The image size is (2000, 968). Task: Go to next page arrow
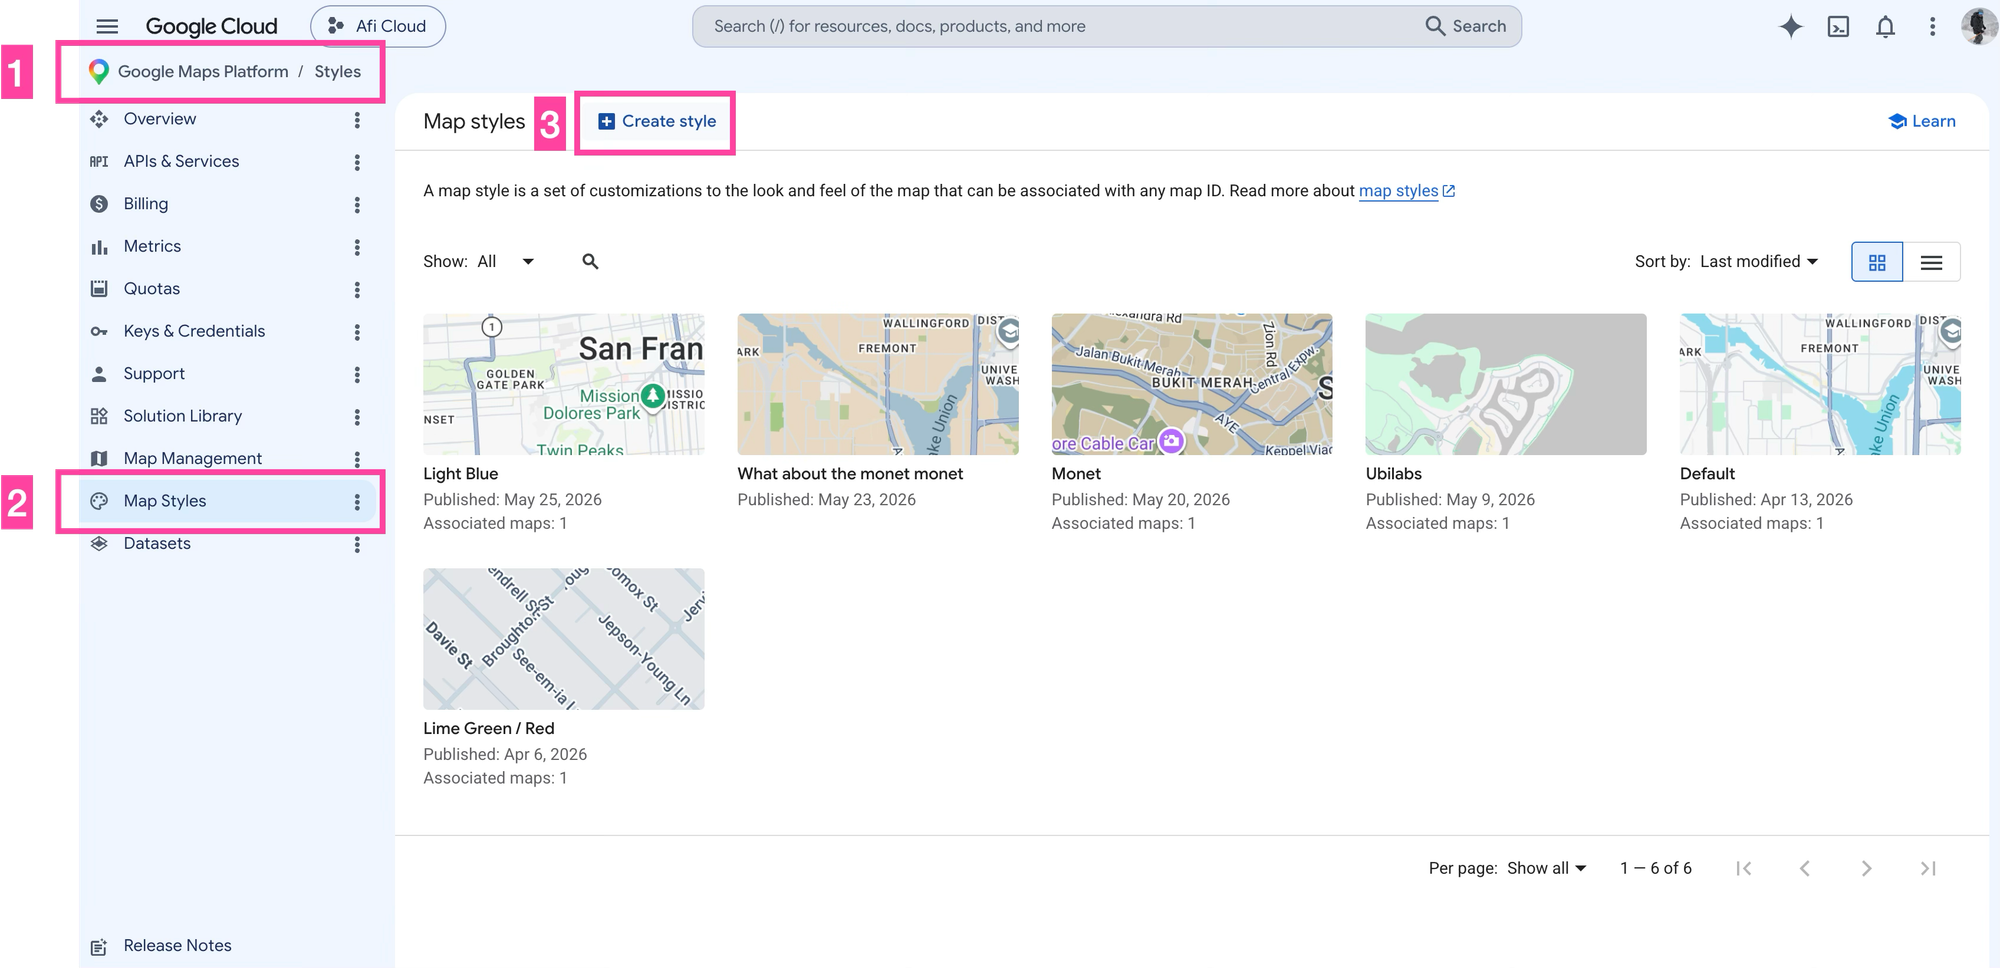(1866, 868)
